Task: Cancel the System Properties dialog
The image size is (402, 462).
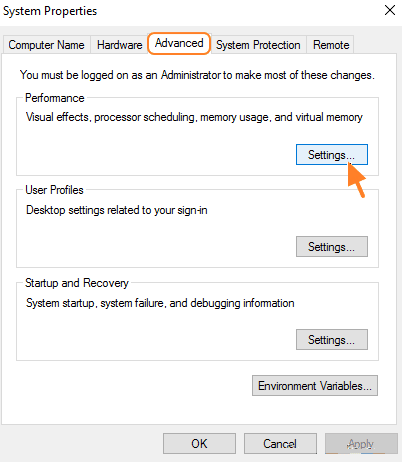Action: [x=280, y=444]
